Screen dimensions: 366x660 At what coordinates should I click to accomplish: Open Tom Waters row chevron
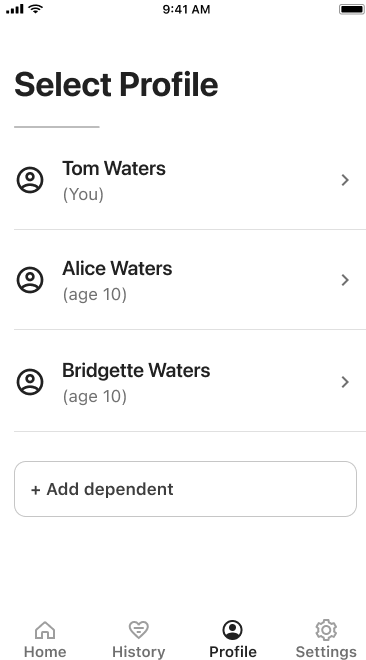point(345,180)
